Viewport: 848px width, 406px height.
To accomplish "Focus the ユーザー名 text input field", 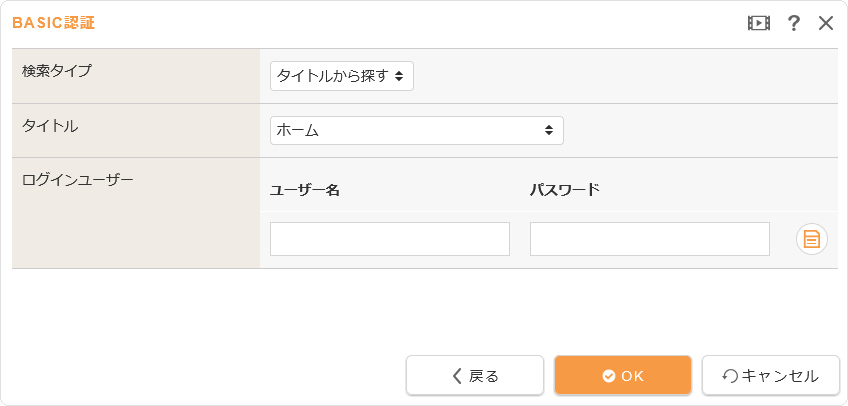I will tap(390, 239).
